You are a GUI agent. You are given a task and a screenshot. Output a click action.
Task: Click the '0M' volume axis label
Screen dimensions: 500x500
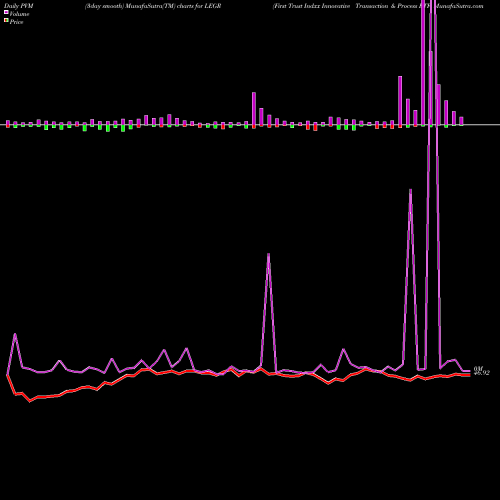point(478,369)
